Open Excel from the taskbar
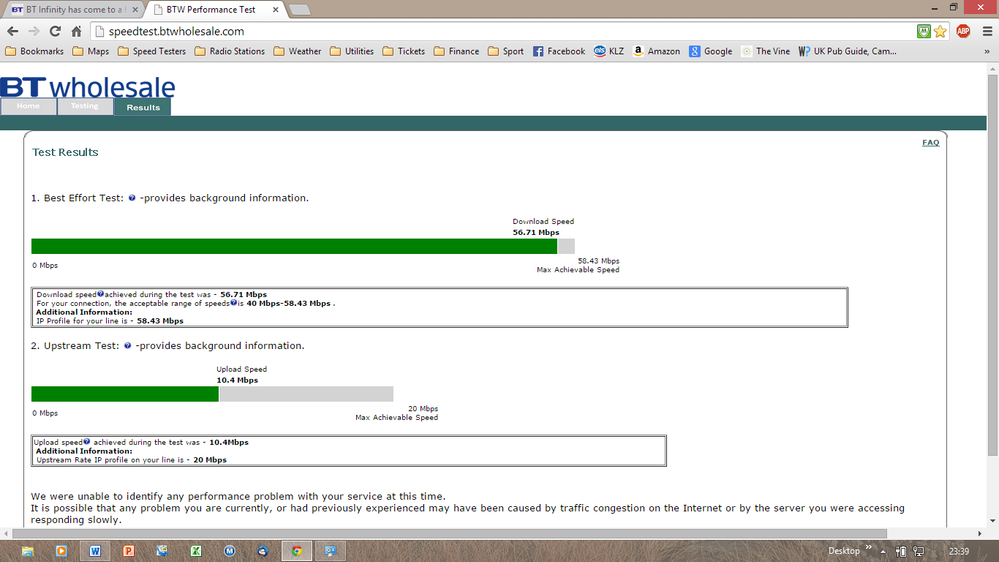 (196, 551)
